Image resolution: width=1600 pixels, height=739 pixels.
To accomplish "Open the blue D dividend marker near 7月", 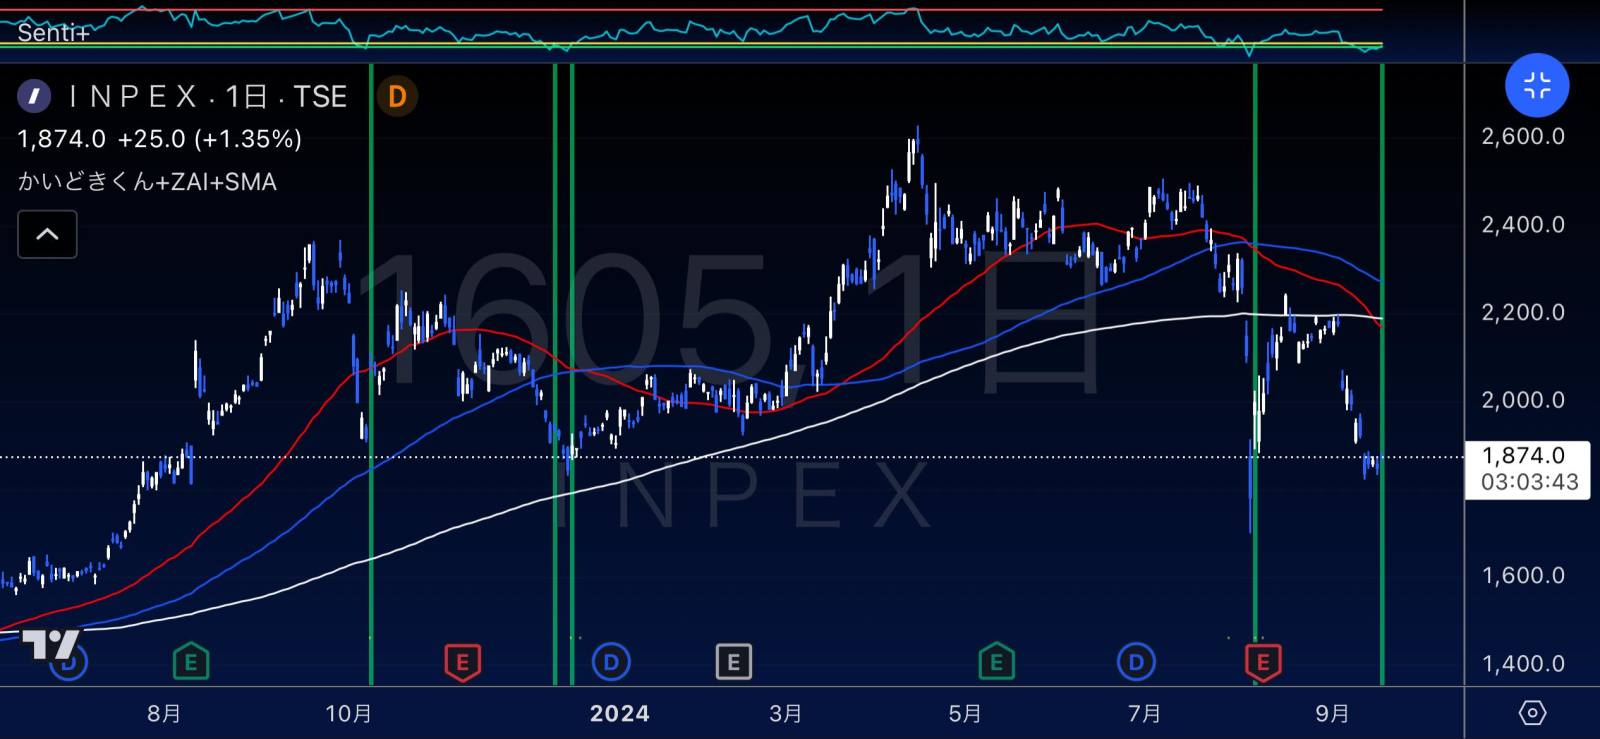I will pyautogui.click(x=1135, y=662).
